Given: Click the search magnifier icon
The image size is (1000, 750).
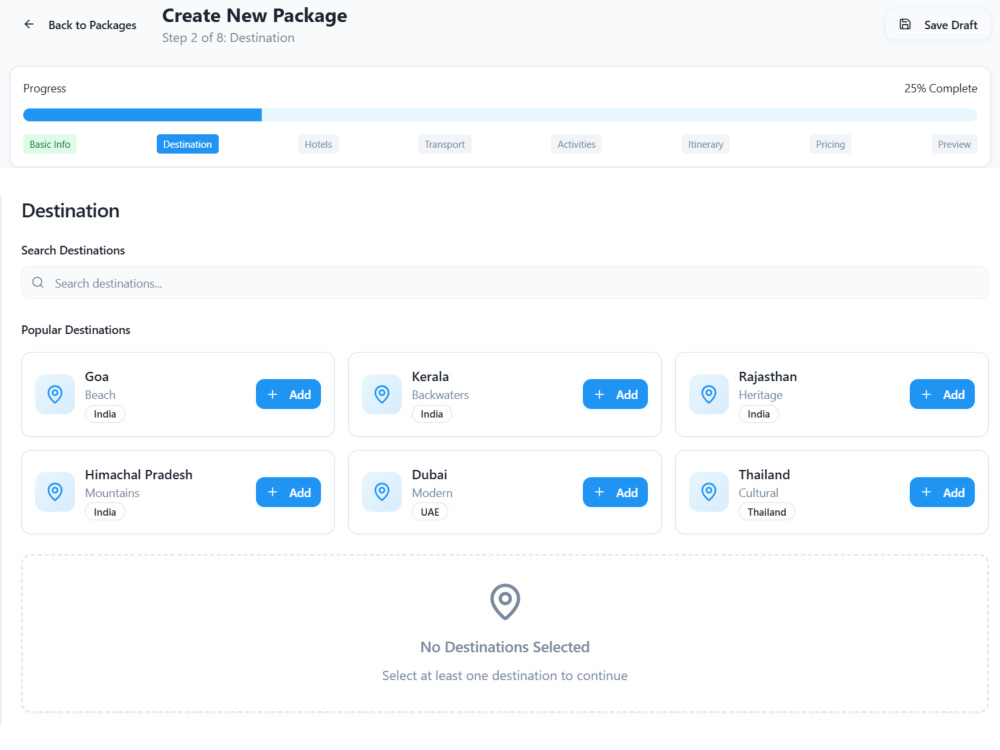Looking at the screenshot, I should tap(38, 283).
